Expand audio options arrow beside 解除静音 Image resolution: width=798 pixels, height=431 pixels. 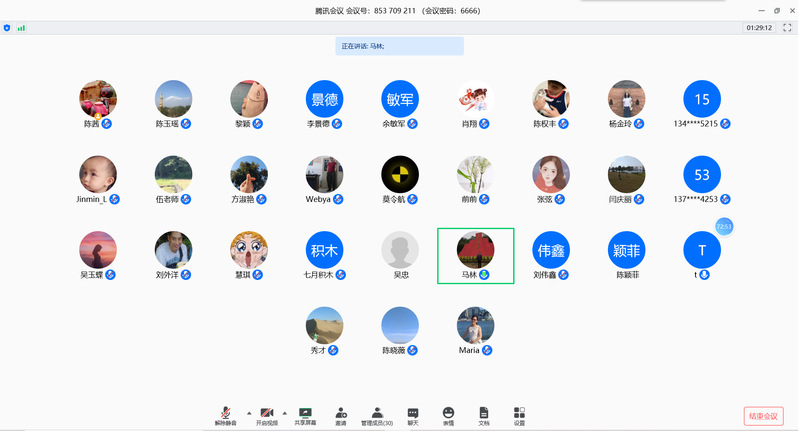point(247,412)
